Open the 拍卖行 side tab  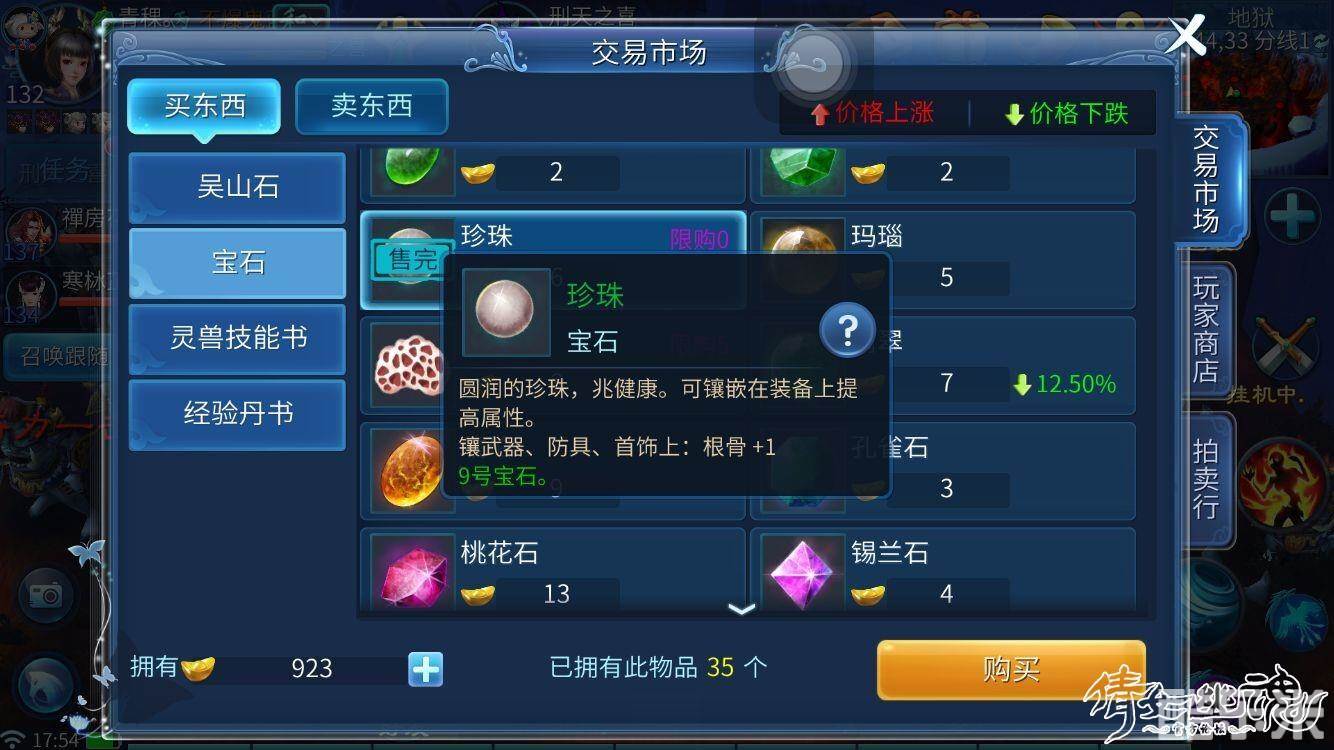(1206, 479)
